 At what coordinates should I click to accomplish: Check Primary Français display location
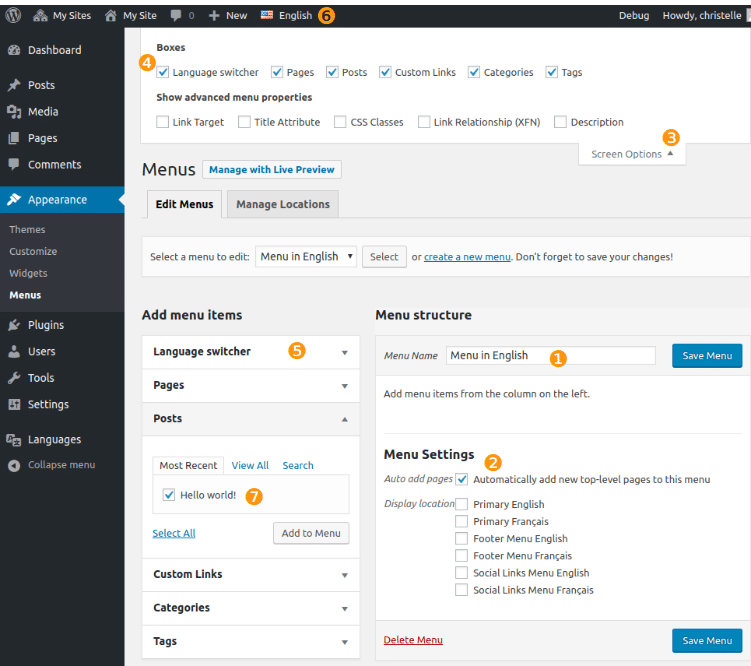462,521
